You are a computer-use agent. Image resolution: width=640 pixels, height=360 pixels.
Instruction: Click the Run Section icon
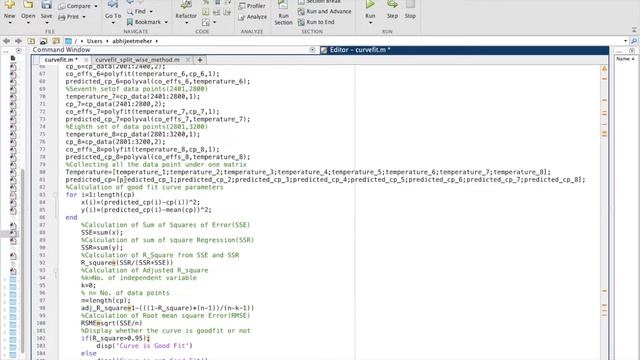[283, 5]
